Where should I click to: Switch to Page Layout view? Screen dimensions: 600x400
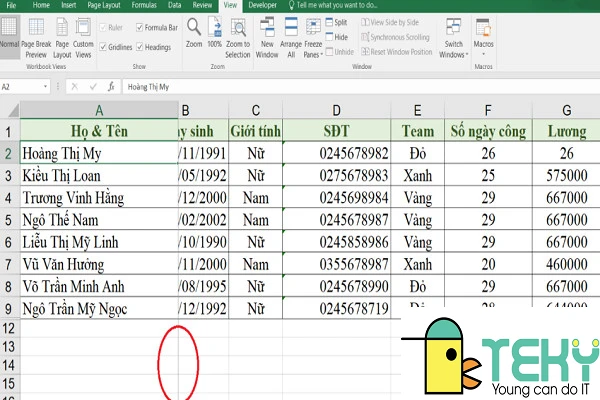point(62,38)
